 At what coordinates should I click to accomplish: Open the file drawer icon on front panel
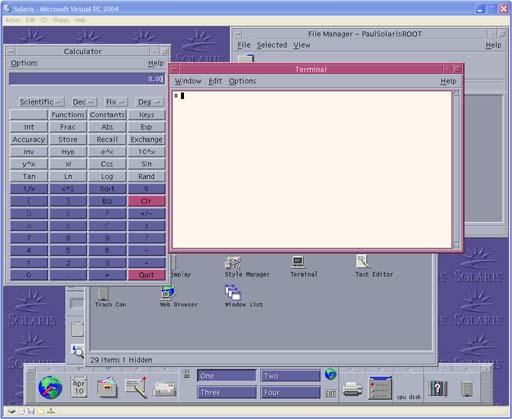click(107, 387)
